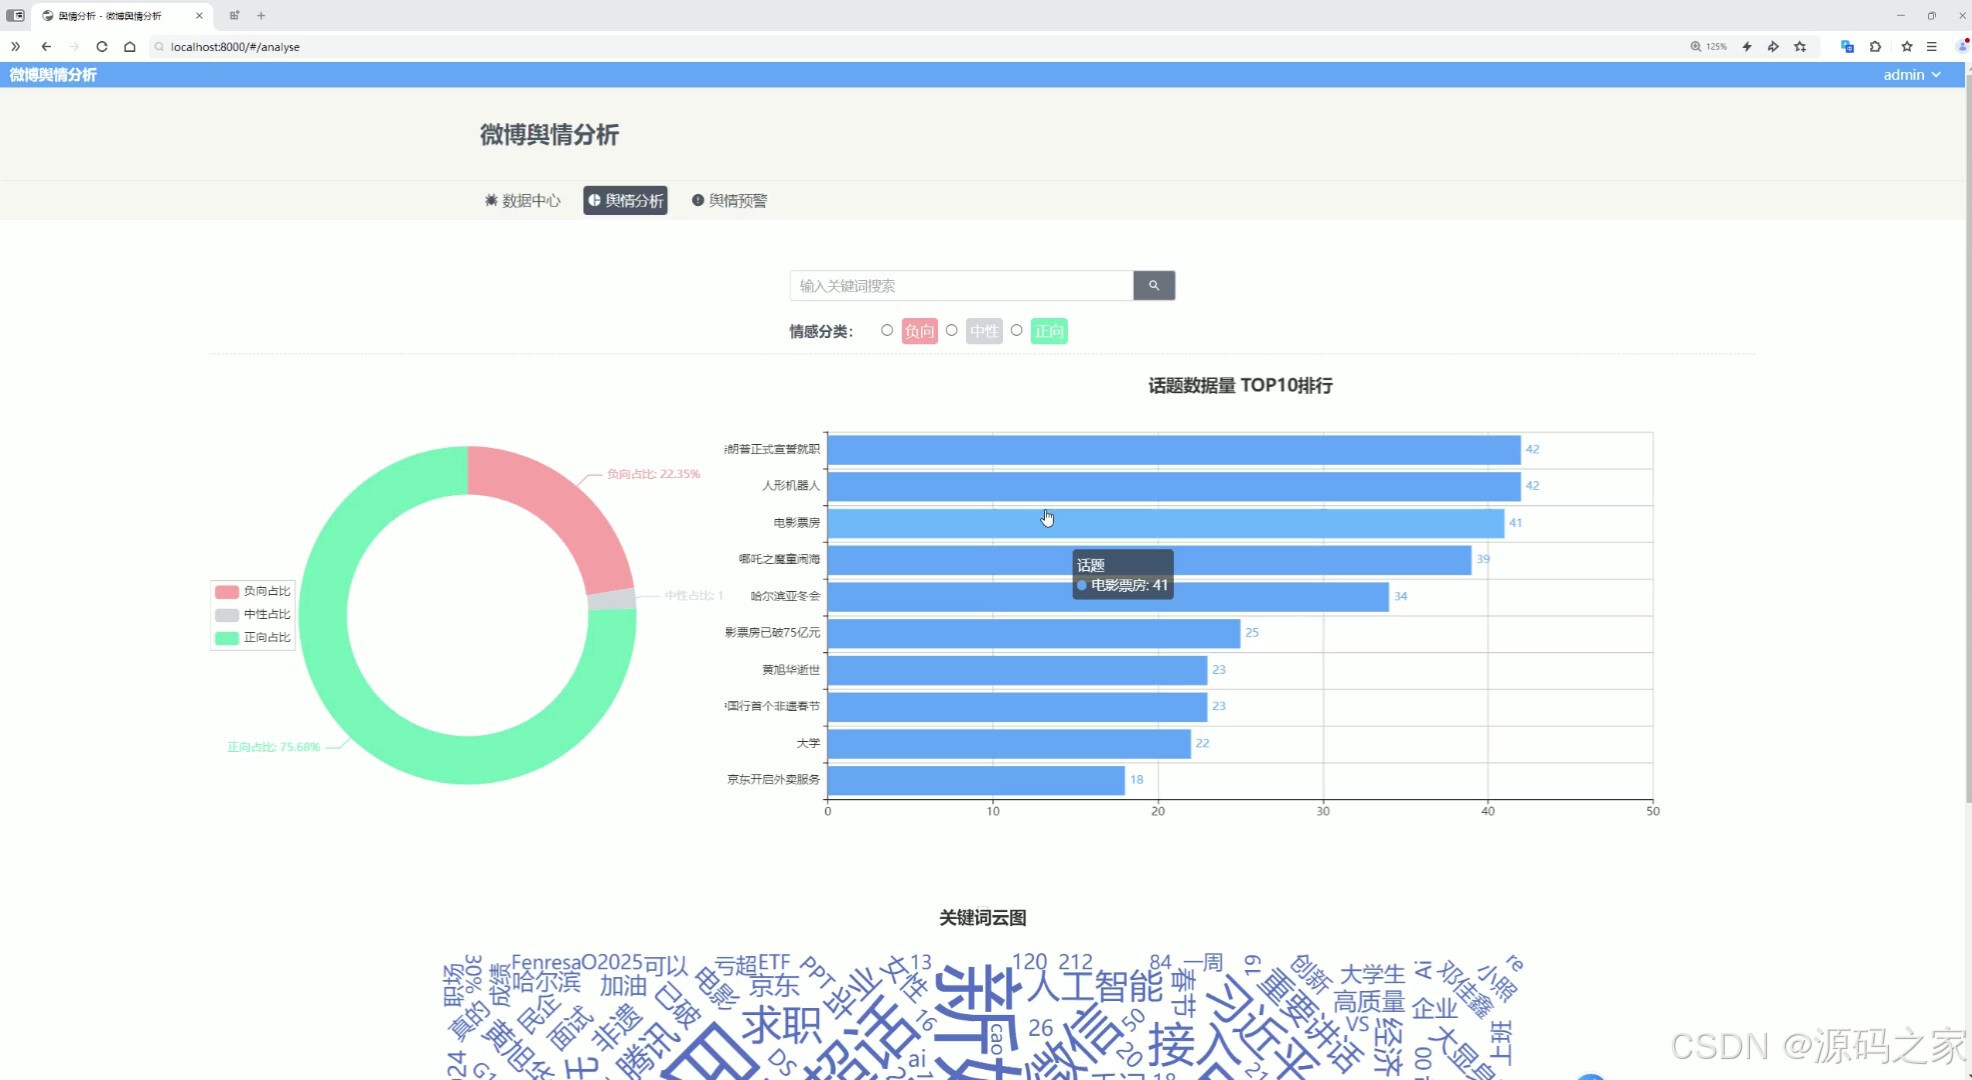Select the 正向 sentiment radio button
Image resolution: width=1972 pixels, height=1080 pixels.
coord(1017,331)
